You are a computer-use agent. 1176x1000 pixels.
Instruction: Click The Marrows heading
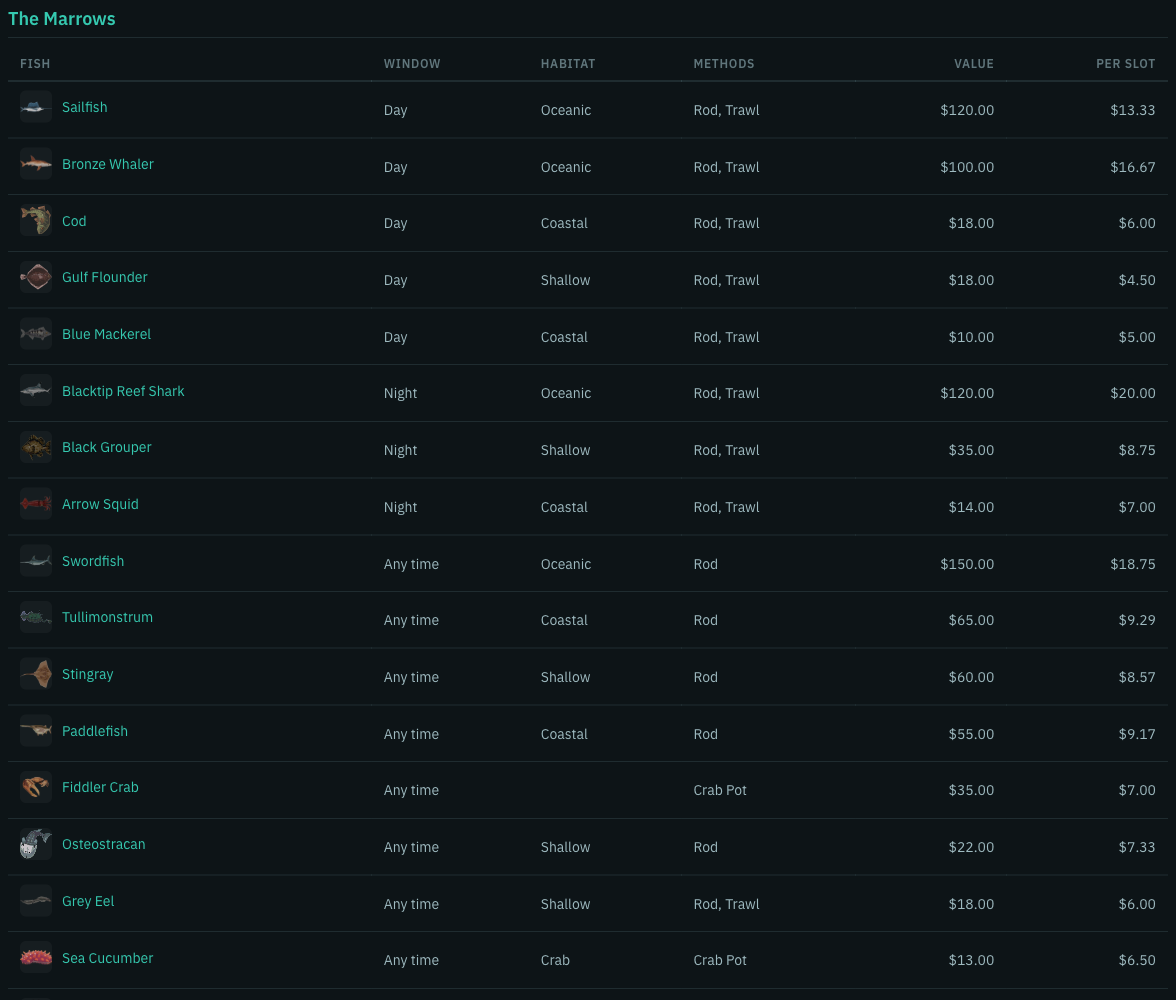tap(62, 19)
